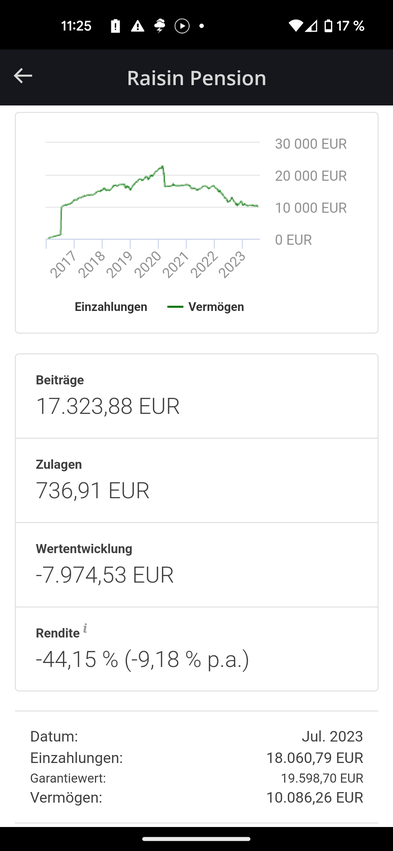Toggle the Vermögen chart legend
The width and height of the screenshot is (393, 851).
[206, 307]
